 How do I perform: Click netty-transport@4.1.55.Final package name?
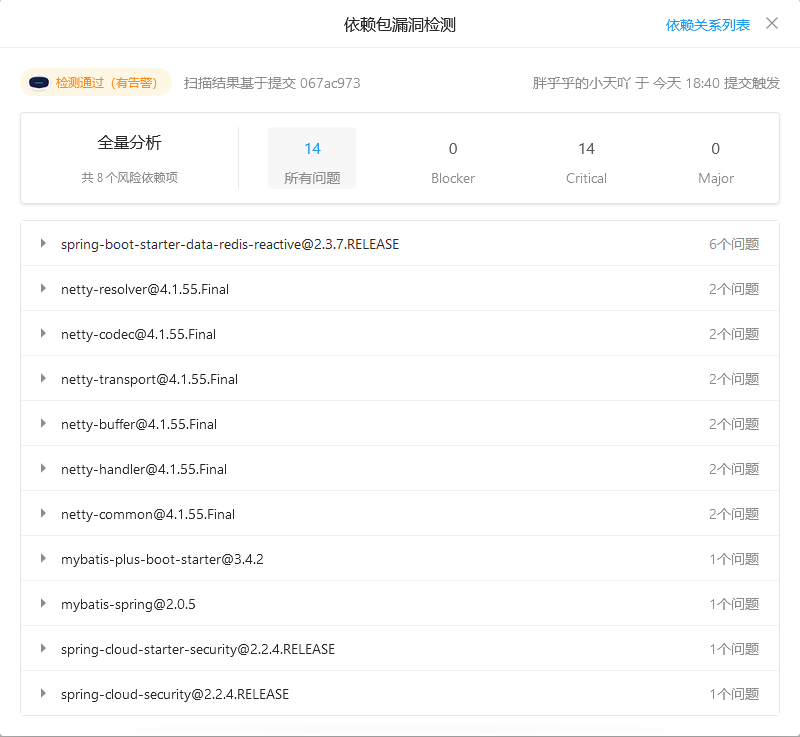[149, 379]
